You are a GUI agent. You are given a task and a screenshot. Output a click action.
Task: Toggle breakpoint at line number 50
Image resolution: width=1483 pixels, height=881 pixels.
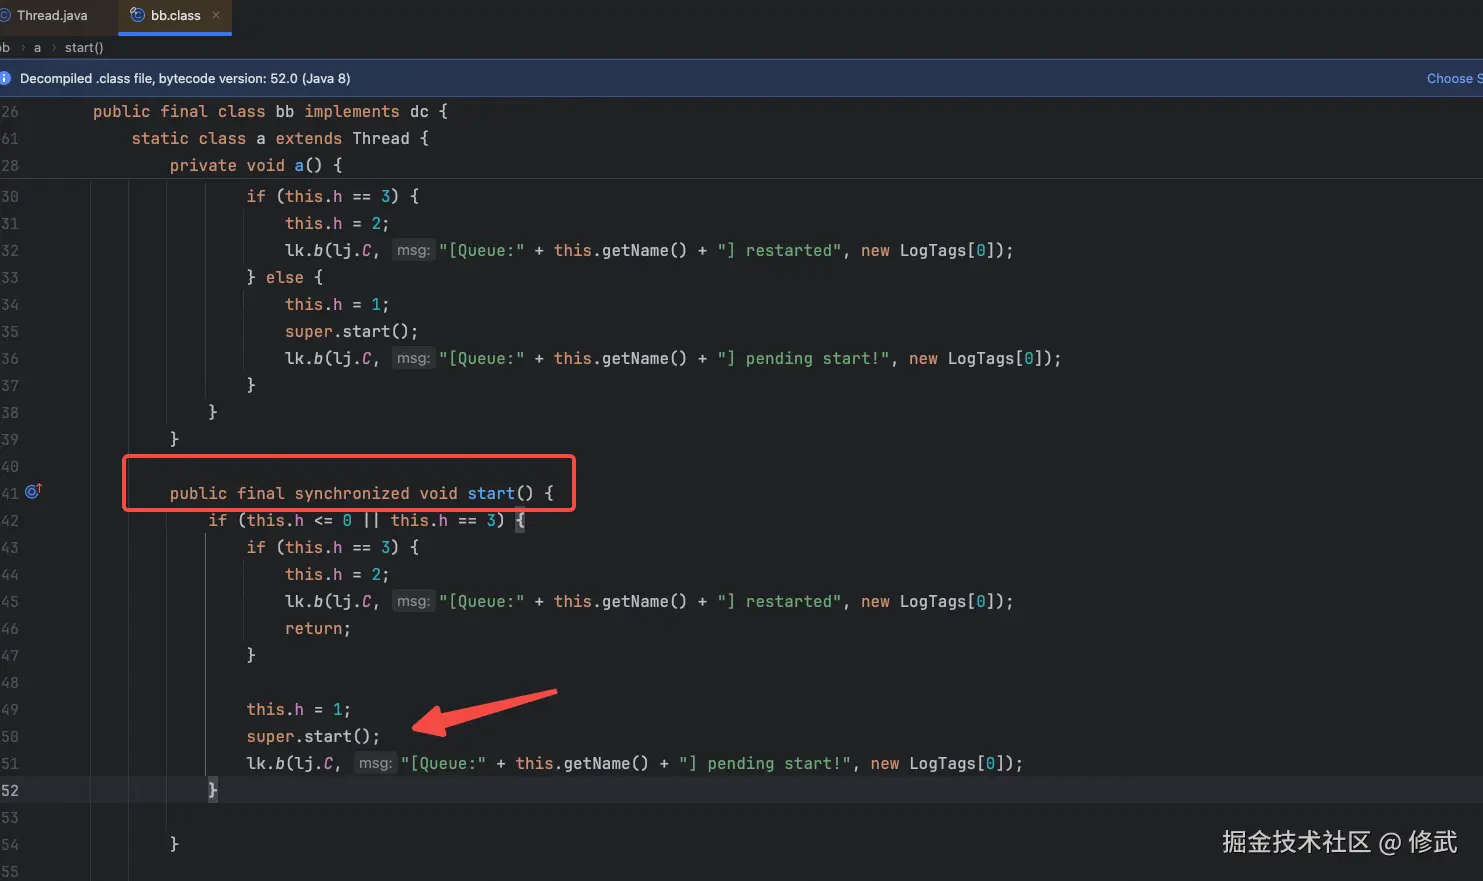10,736
